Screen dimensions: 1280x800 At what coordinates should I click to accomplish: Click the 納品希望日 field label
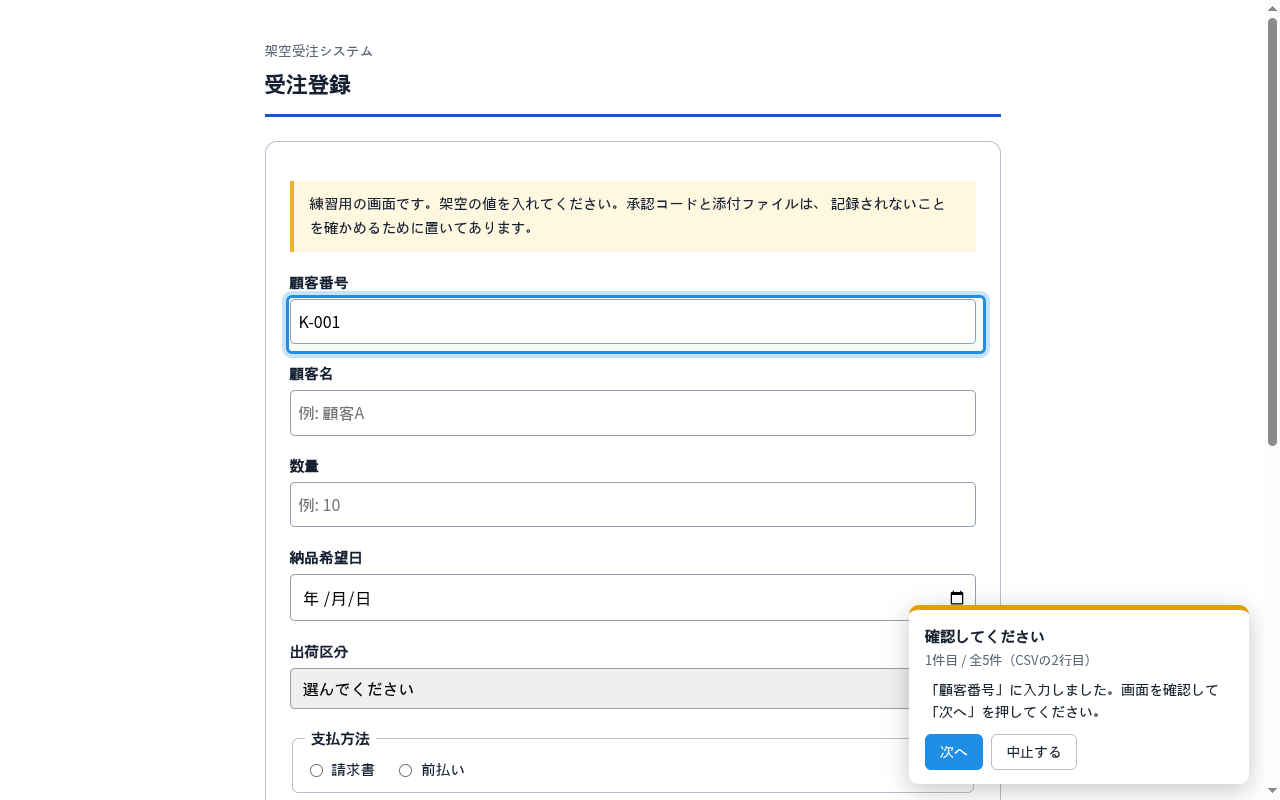coord(326,558)
